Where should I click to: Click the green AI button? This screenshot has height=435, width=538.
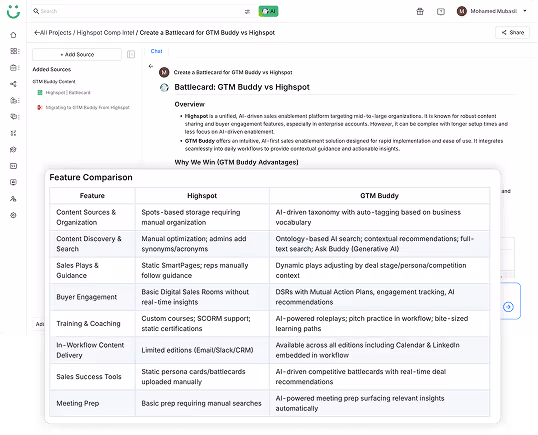[268, 11]
